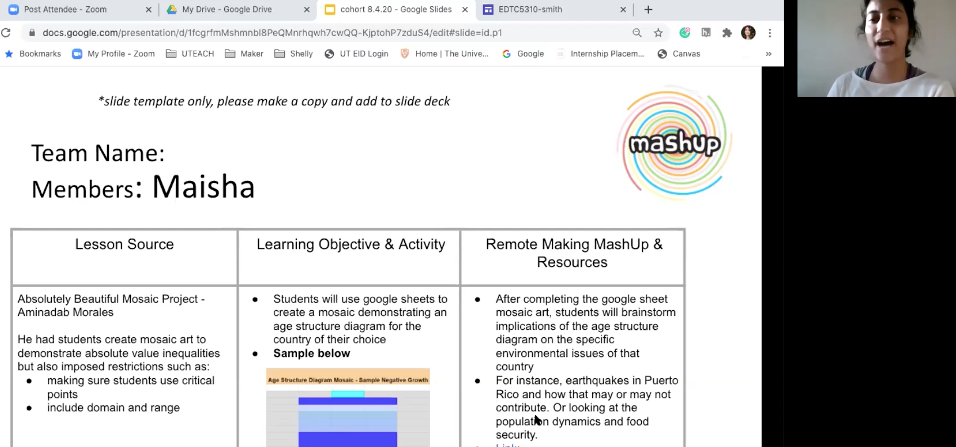Screen dimensions: 956x447
Task: Select the slide template note text
Action: pyautogui.click(x=274, y=101)
